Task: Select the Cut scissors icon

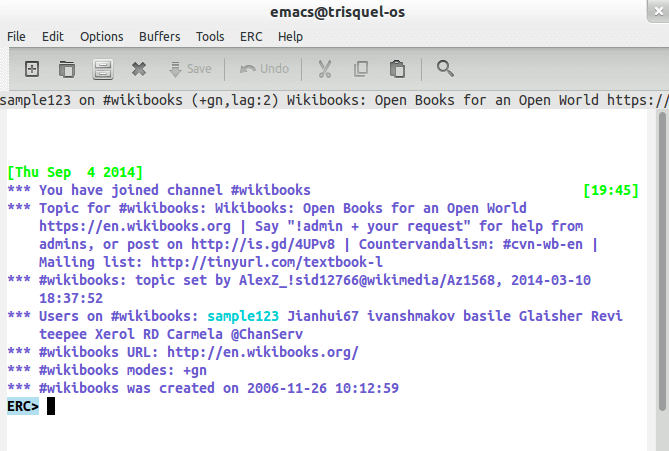Action: [325, 69]
